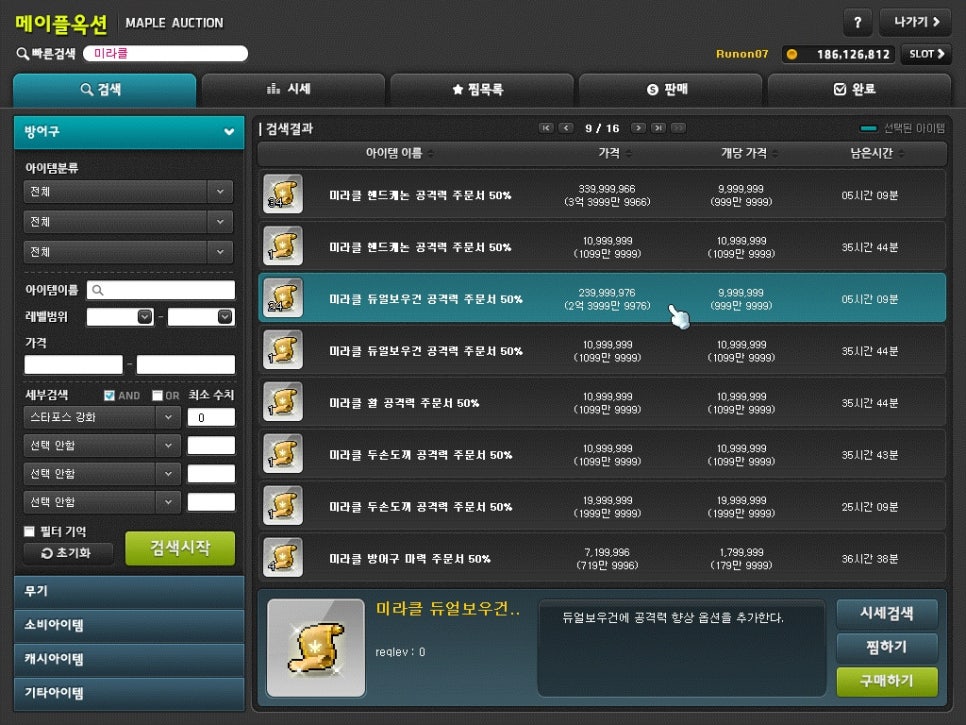
Task: Expand the 기타아이템 category
Action: [129, 693]
